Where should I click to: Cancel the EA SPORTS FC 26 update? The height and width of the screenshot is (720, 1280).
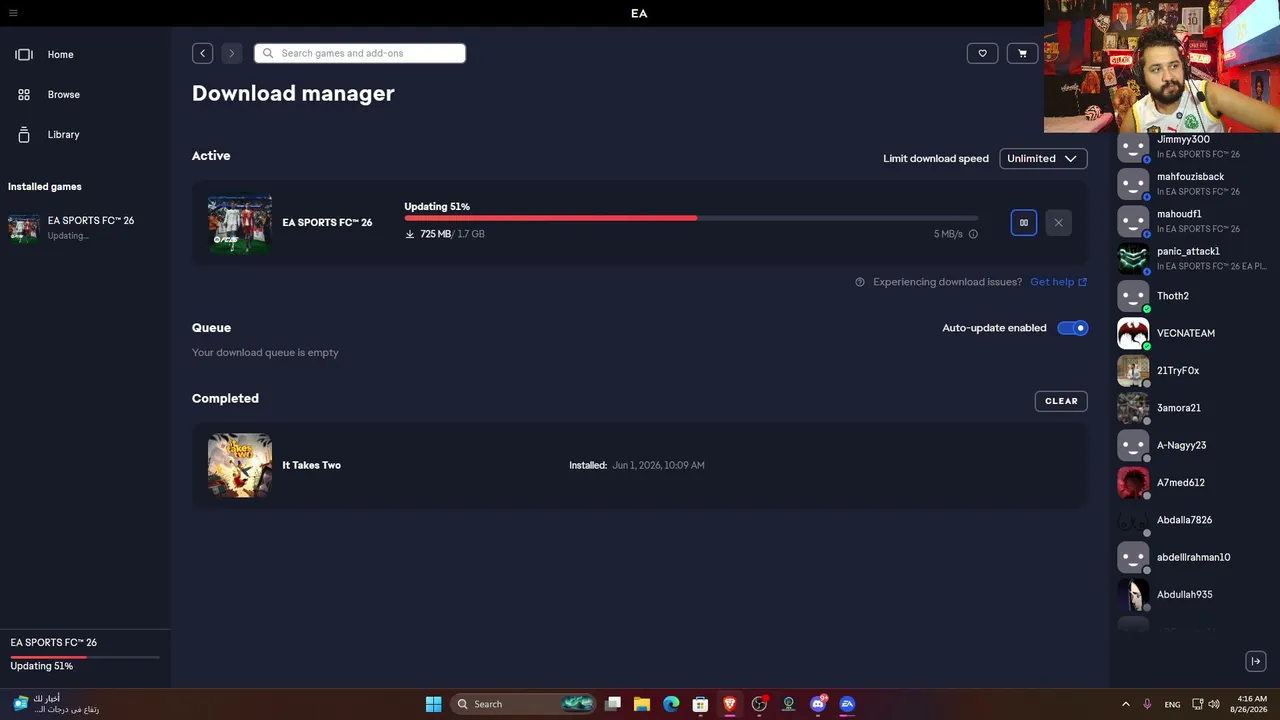(x=1058, y=223)
